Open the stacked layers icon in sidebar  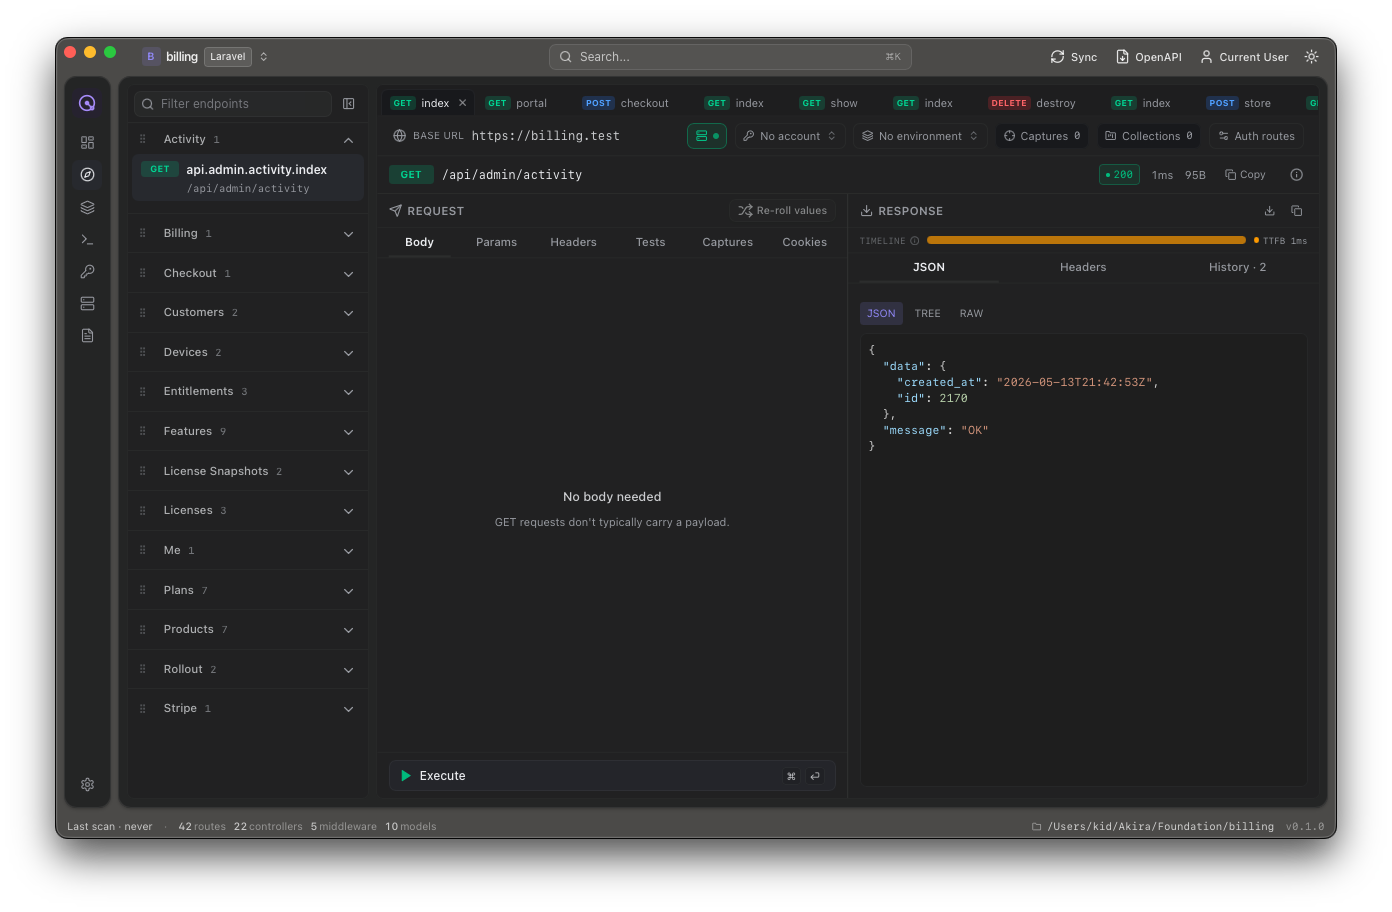tap(87, 207)
